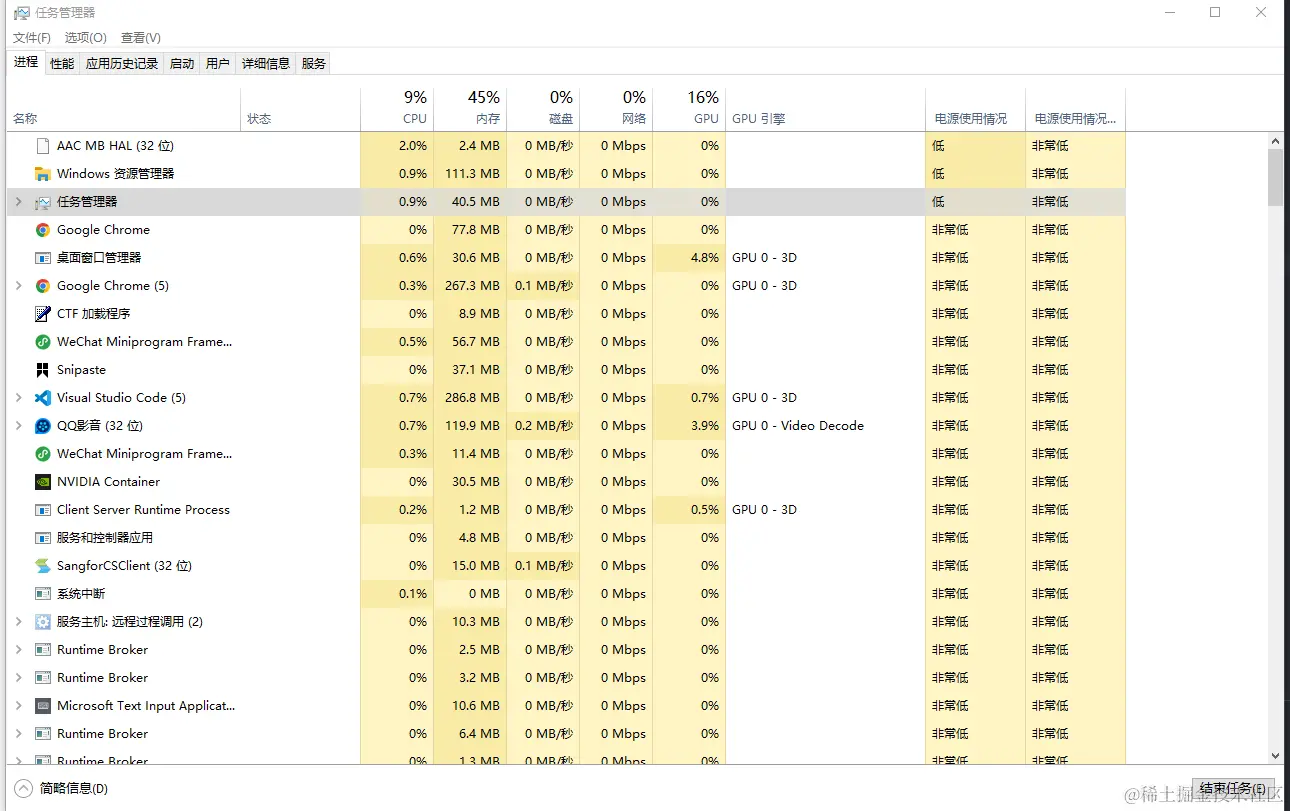Click the SangforCSClient process icon
1290x811 pixels.
coord(43,566)
